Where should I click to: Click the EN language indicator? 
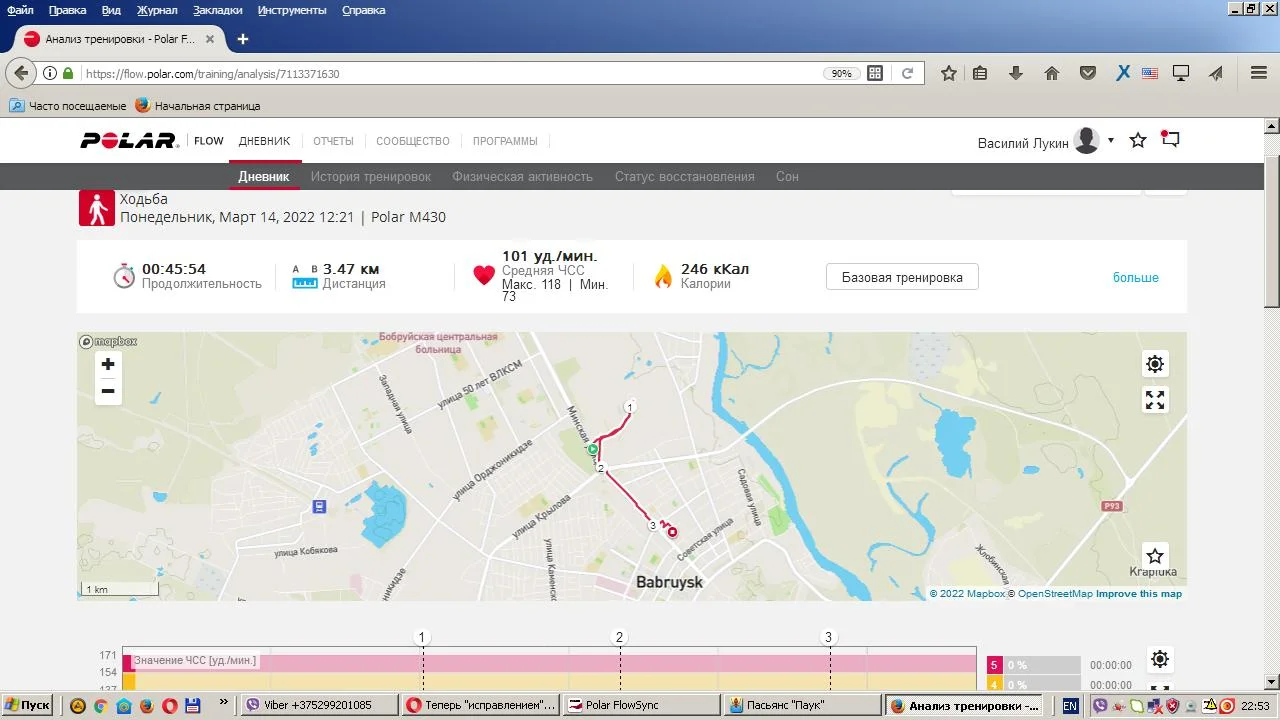(1070, 706)
